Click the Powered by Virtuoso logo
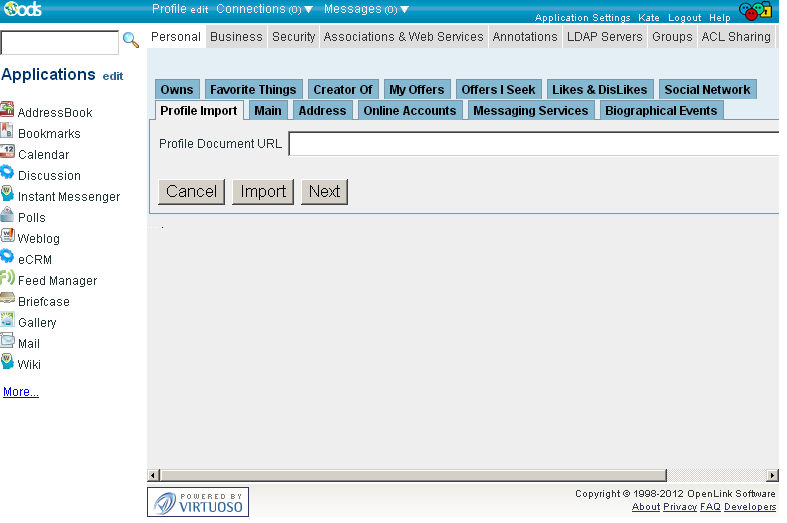Viewport: 787px width, 523px height. (198, 502)
